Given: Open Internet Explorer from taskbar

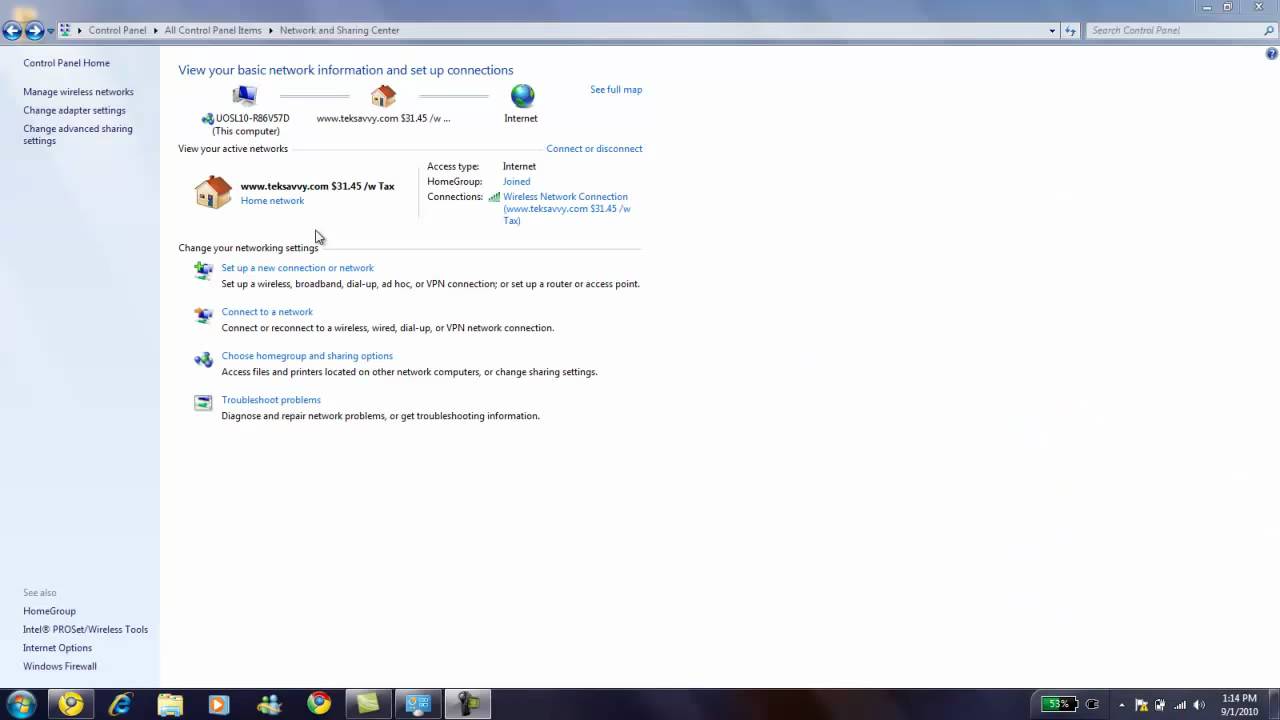Looking at the screenshot, I should [x=120, y=704].
